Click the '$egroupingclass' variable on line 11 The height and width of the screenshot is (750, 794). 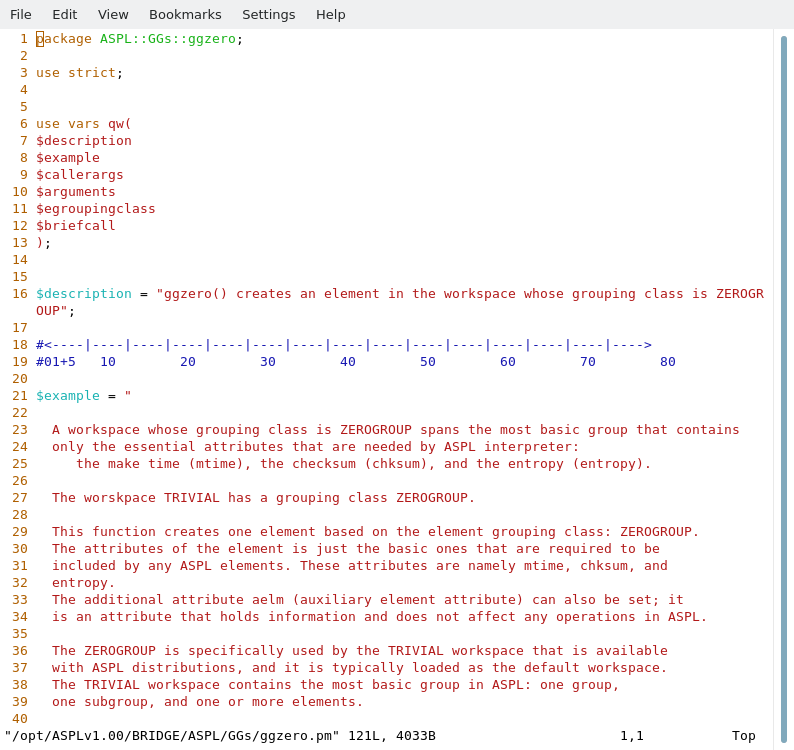click(96, 209)
